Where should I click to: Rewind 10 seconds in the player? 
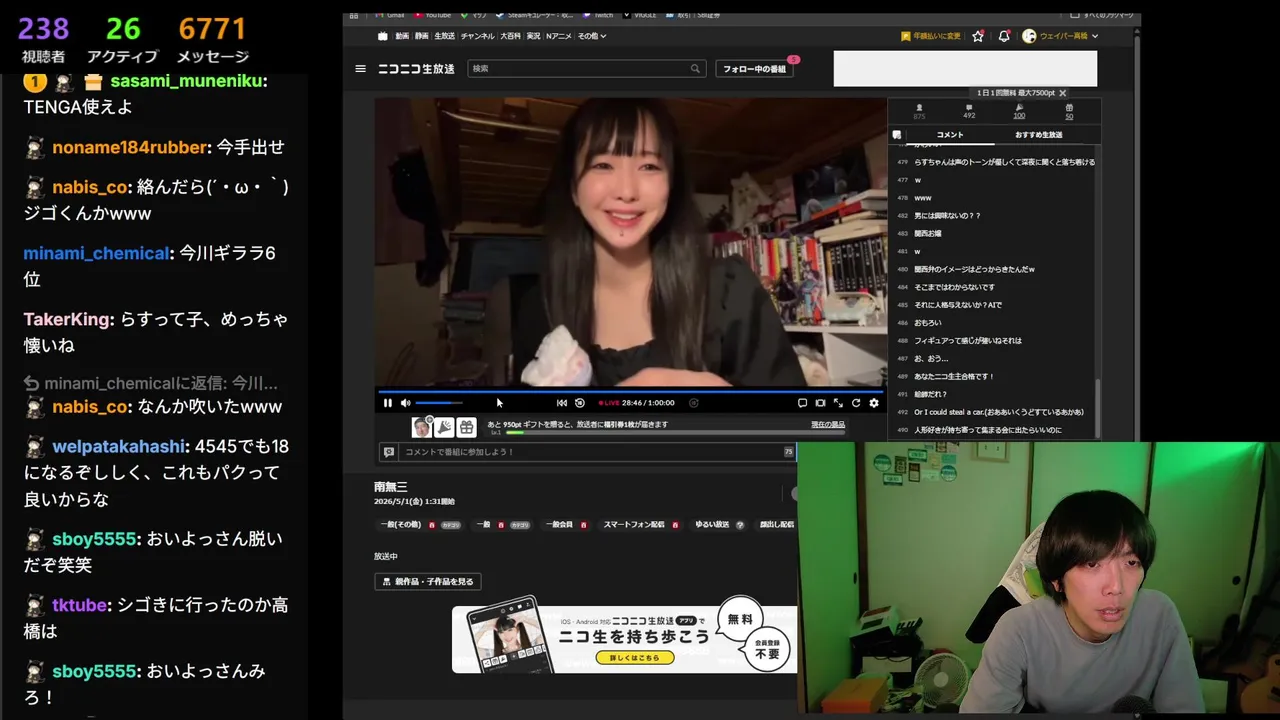pos(579,403)
